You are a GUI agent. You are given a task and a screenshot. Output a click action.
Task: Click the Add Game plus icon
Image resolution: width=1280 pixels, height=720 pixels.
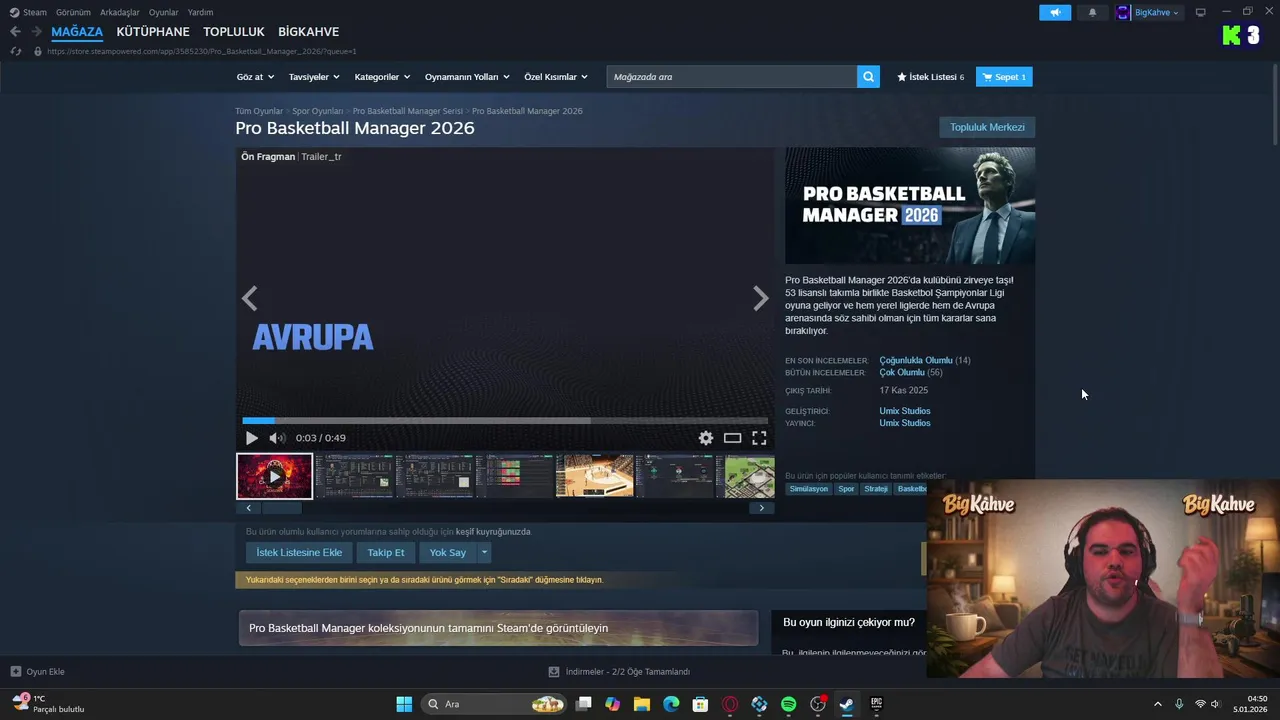pyautogui.click(x=16, y=672)
